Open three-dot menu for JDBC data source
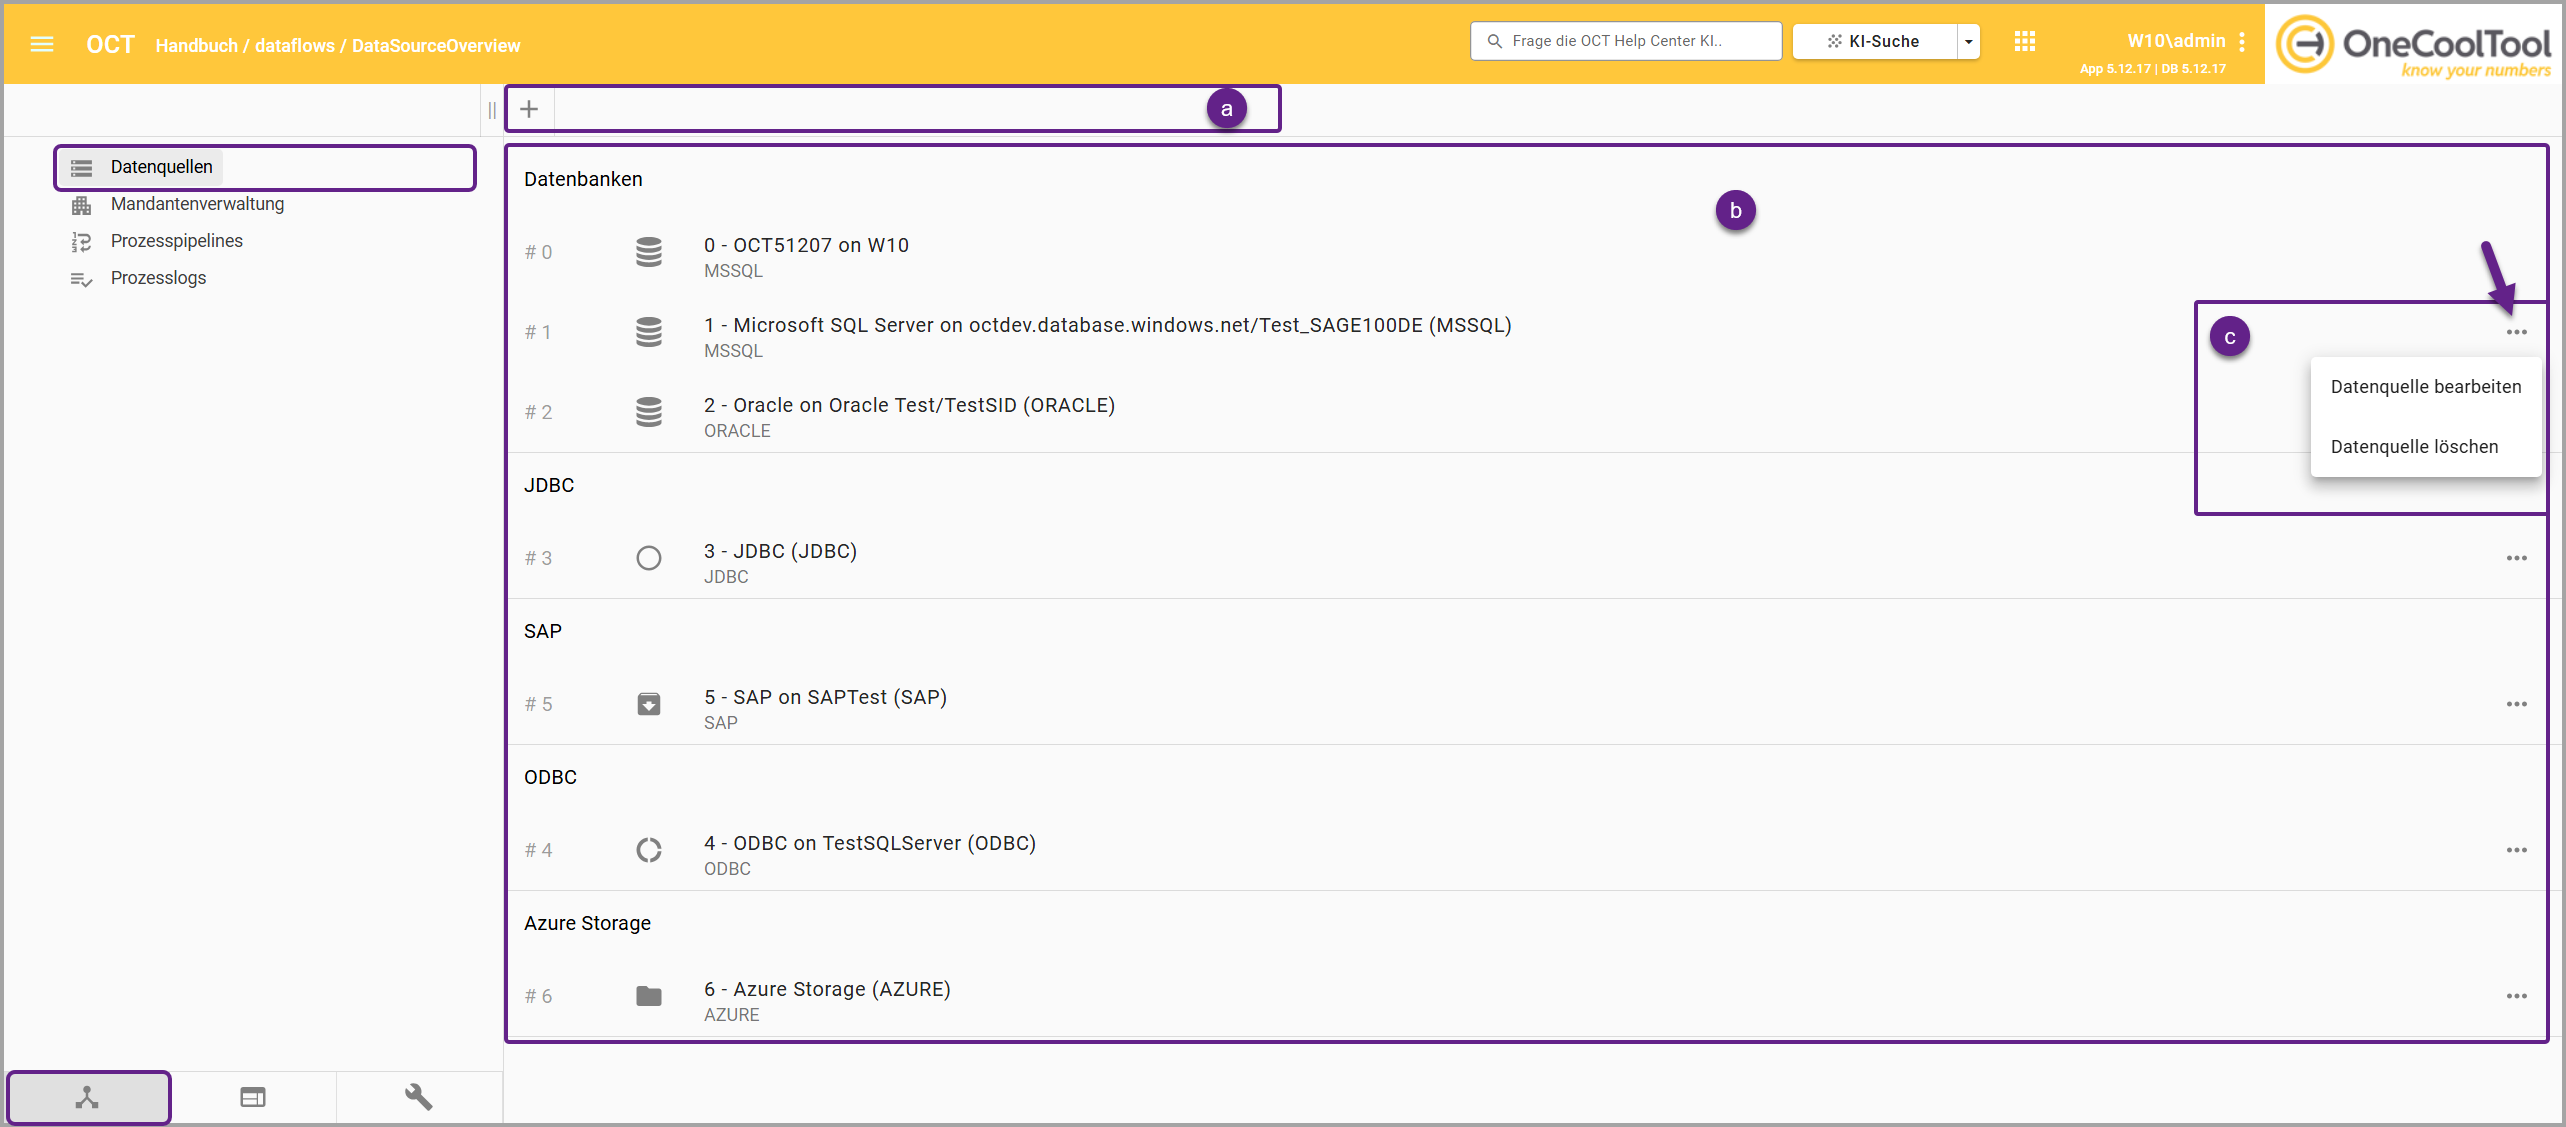The height and width of the screenshot is (1127, 2566). click(x=2516, y=558)
